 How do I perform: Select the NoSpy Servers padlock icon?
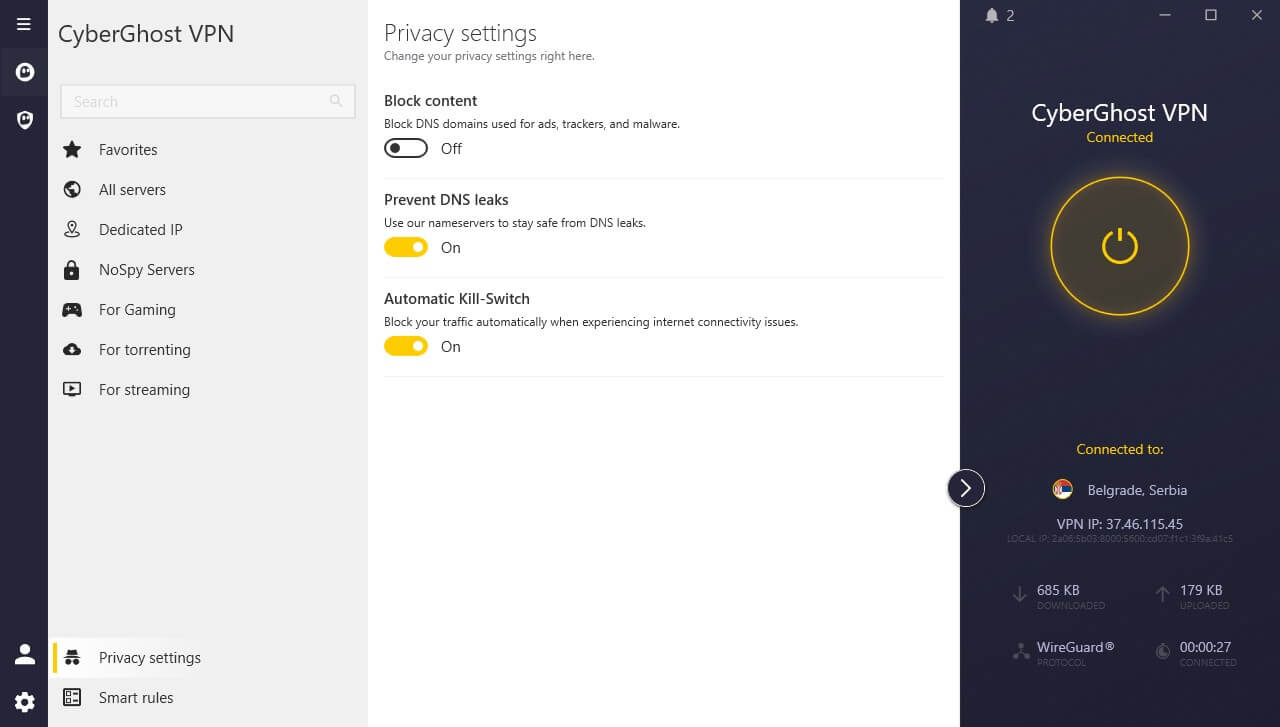71,269
